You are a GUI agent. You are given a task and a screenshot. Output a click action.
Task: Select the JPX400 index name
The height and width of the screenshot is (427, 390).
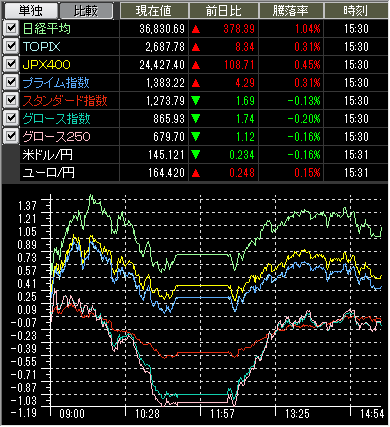tap(46, 65)
